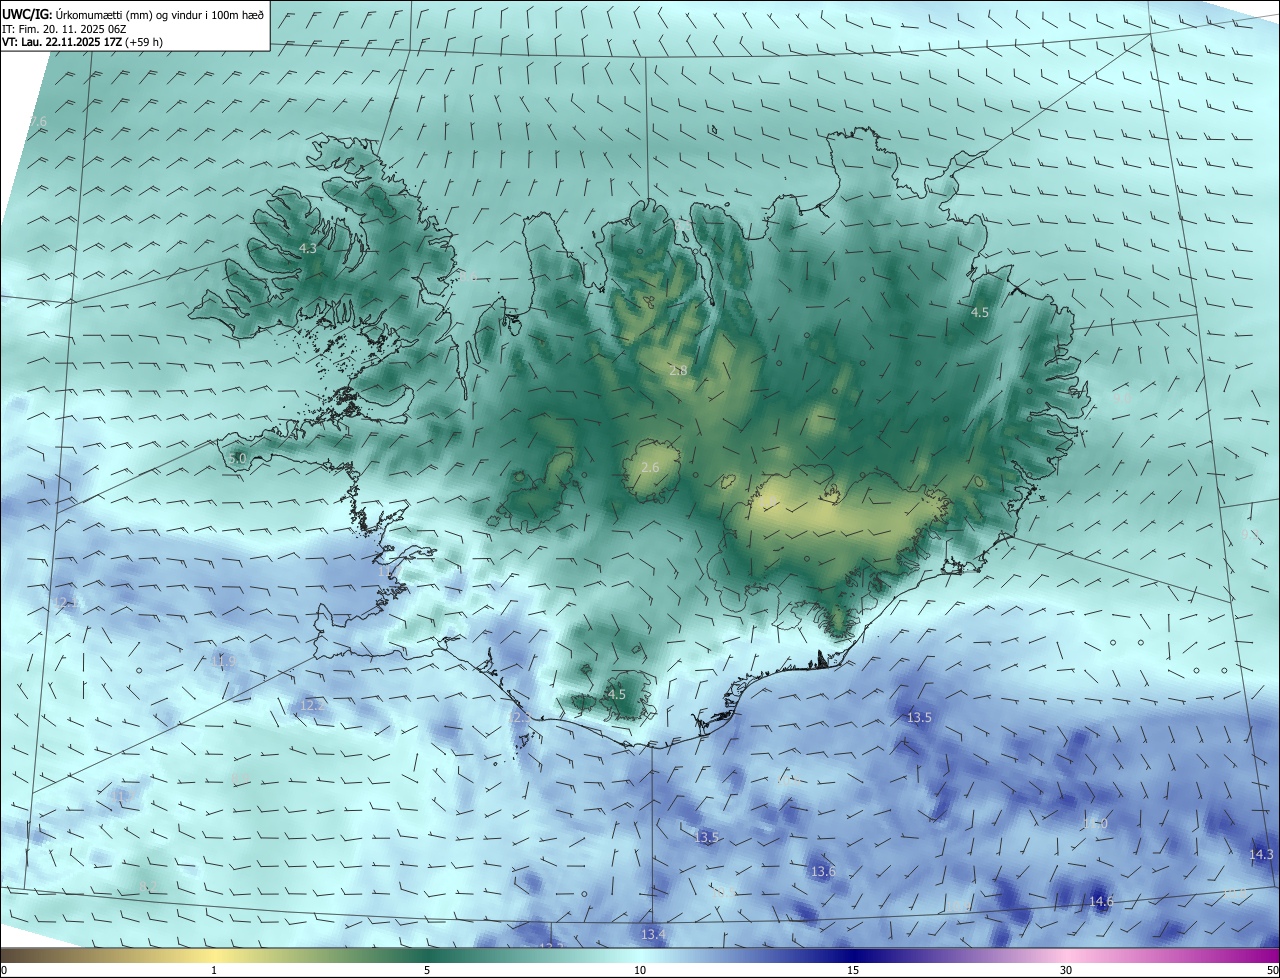Click the 11.9 value over the southwest ocean
The image size is (1280, 978).
point(224,660)
